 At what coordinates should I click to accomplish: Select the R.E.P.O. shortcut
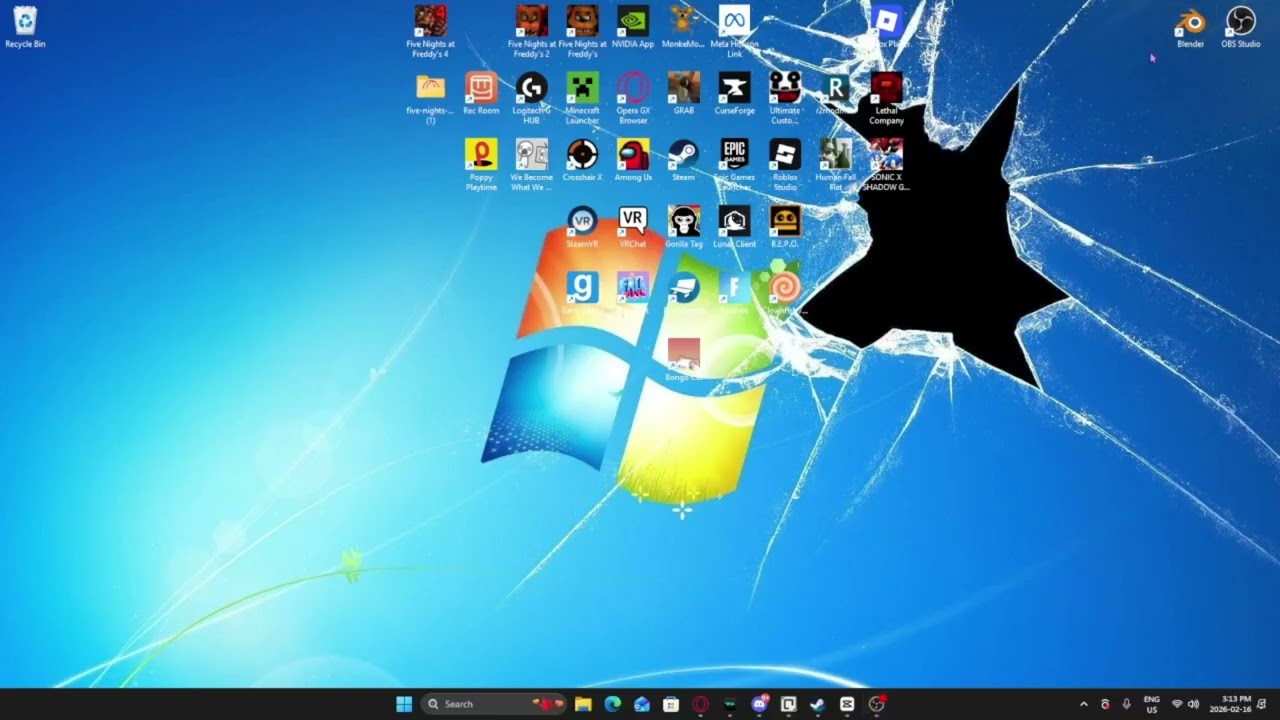click(785, 227)
